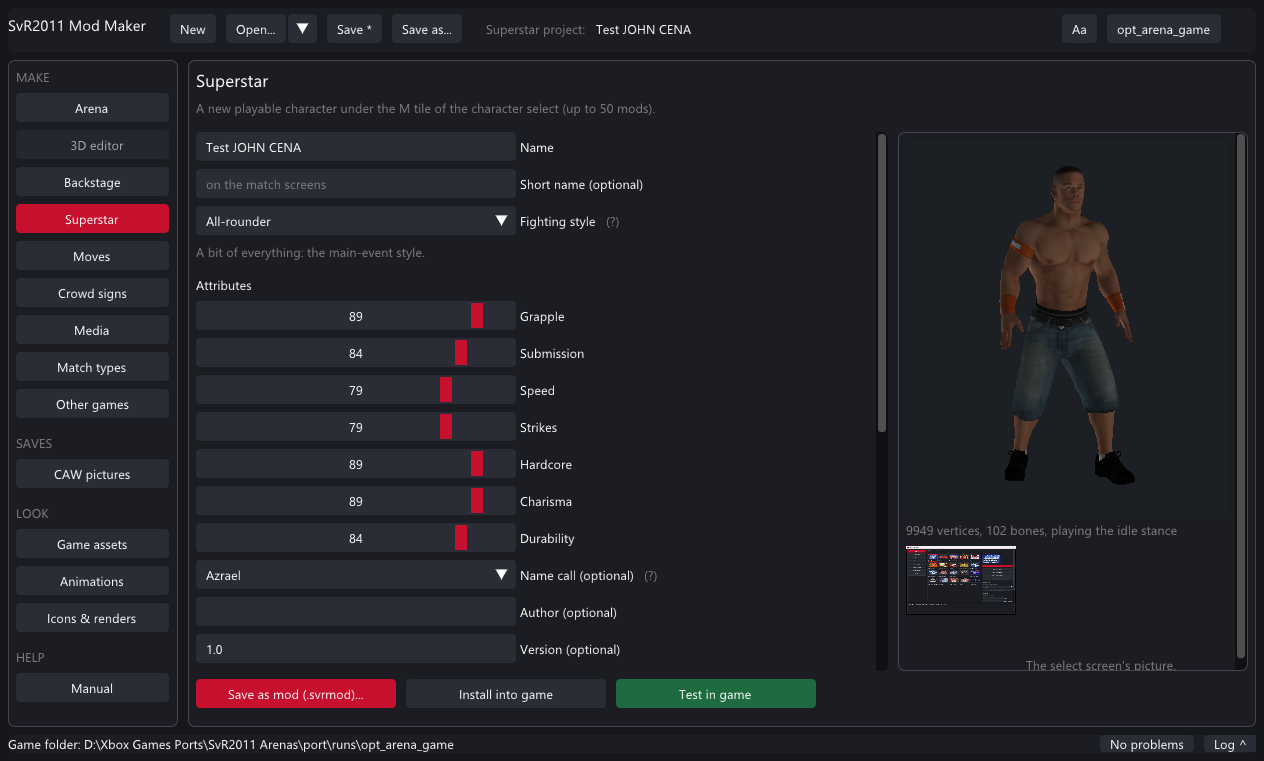
Task: Open the Log panel expander
Action: (1230, 744)
